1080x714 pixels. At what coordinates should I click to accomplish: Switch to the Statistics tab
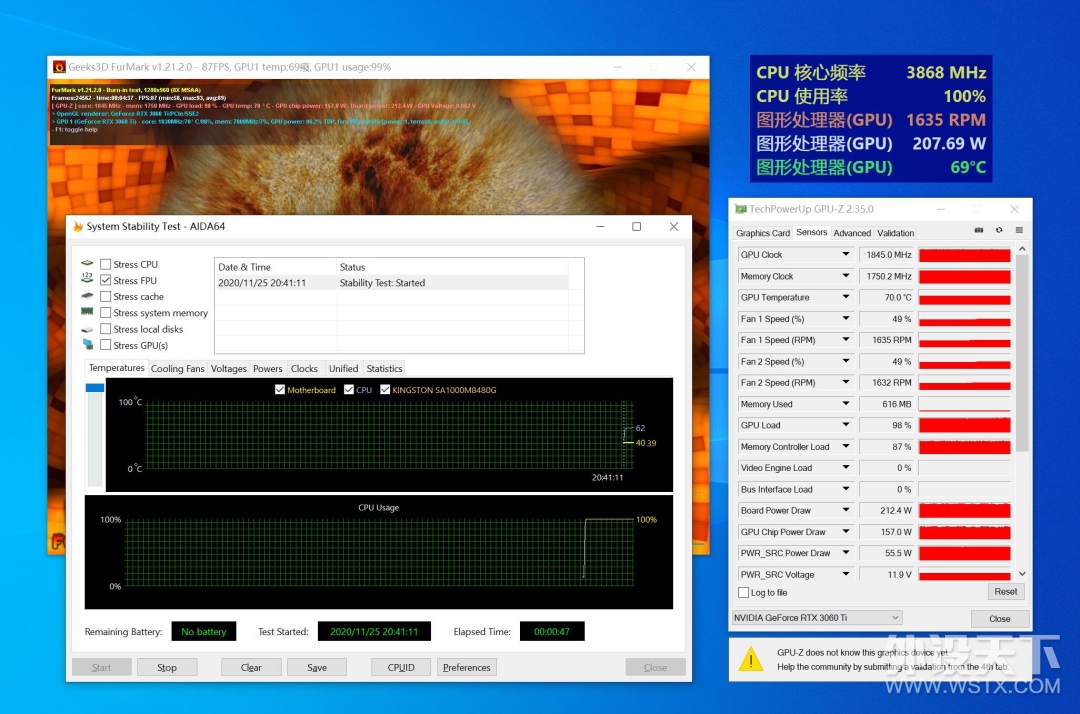[x=384, y=368]
